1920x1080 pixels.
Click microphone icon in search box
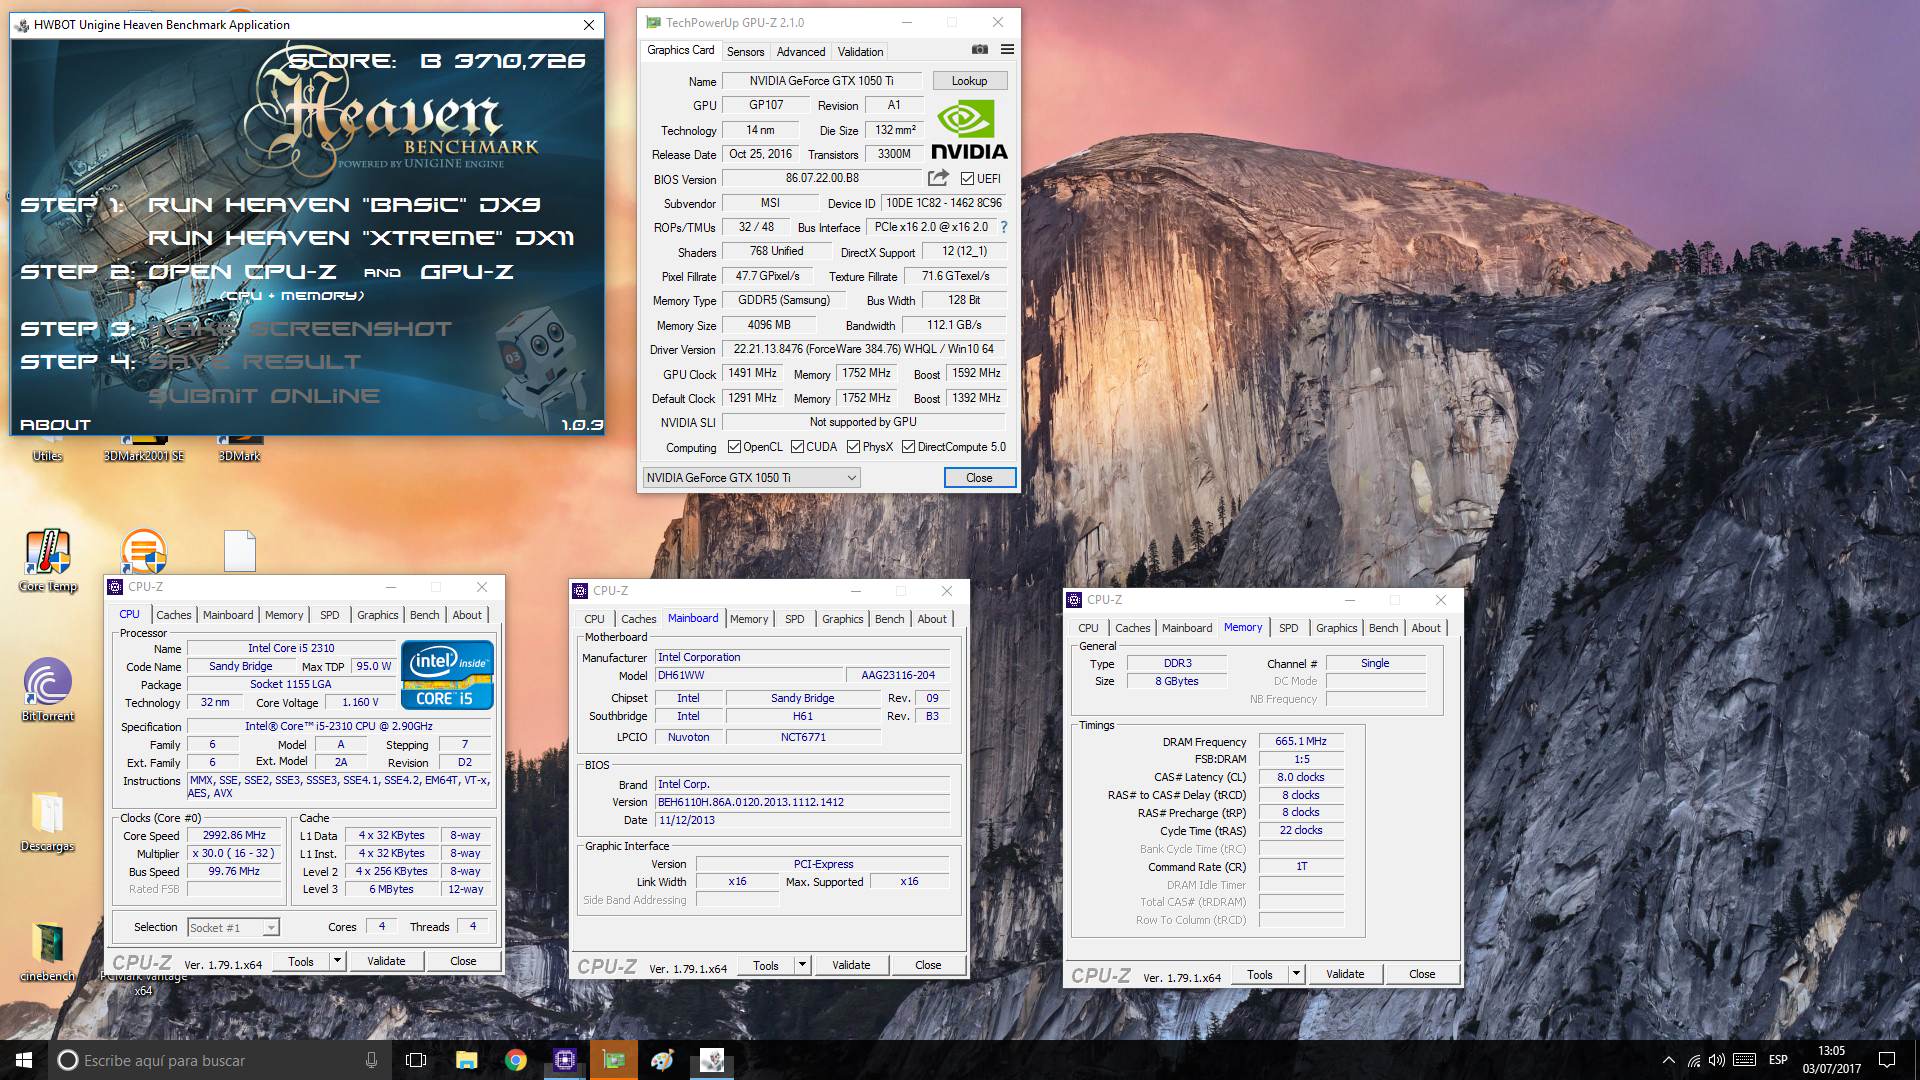[371, 1060]
